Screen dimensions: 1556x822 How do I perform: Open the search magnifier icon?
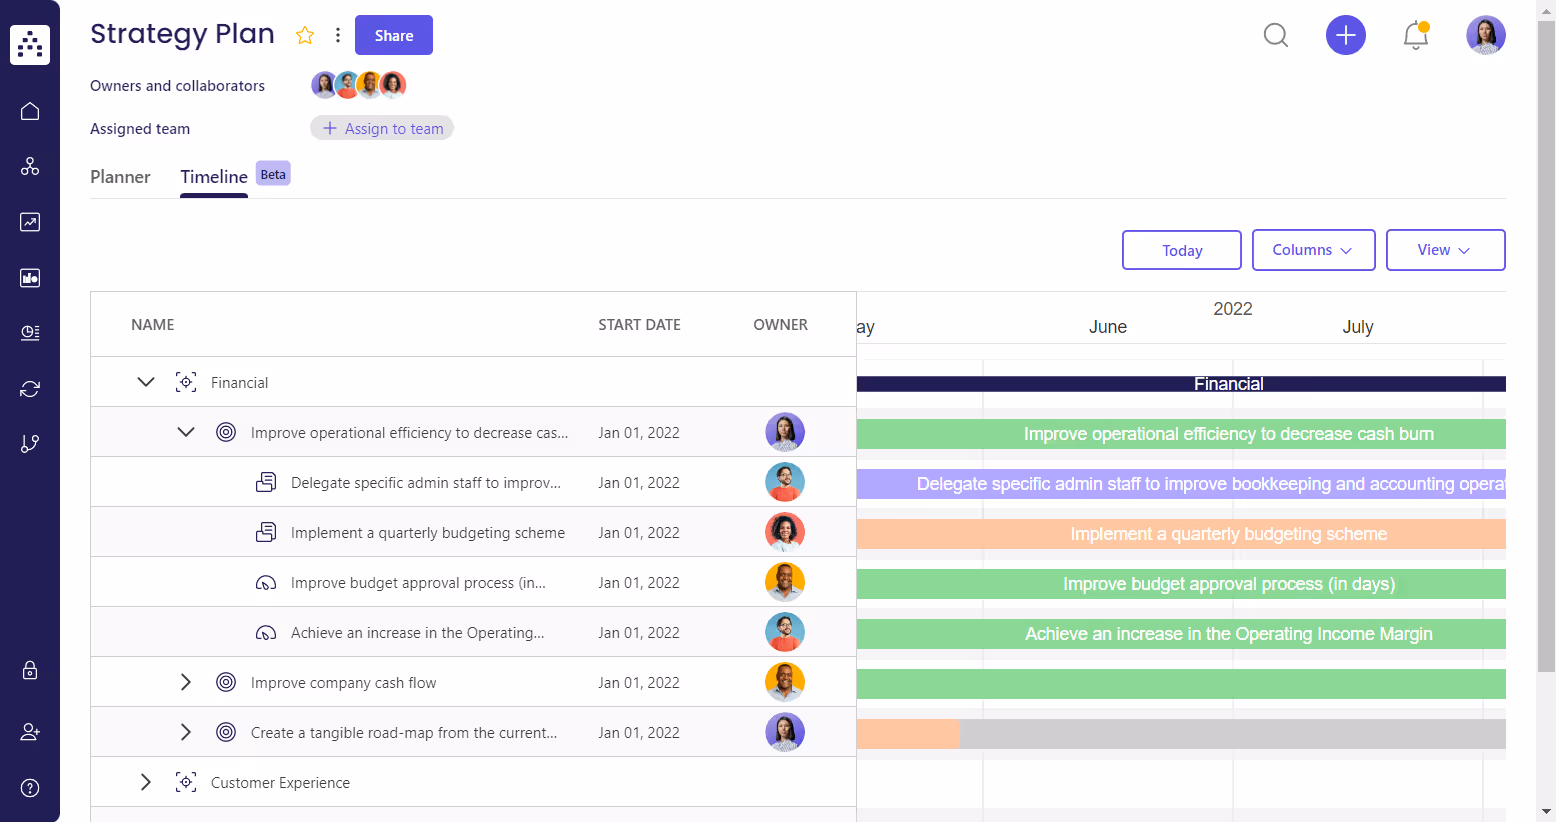tap(1275, 35)
